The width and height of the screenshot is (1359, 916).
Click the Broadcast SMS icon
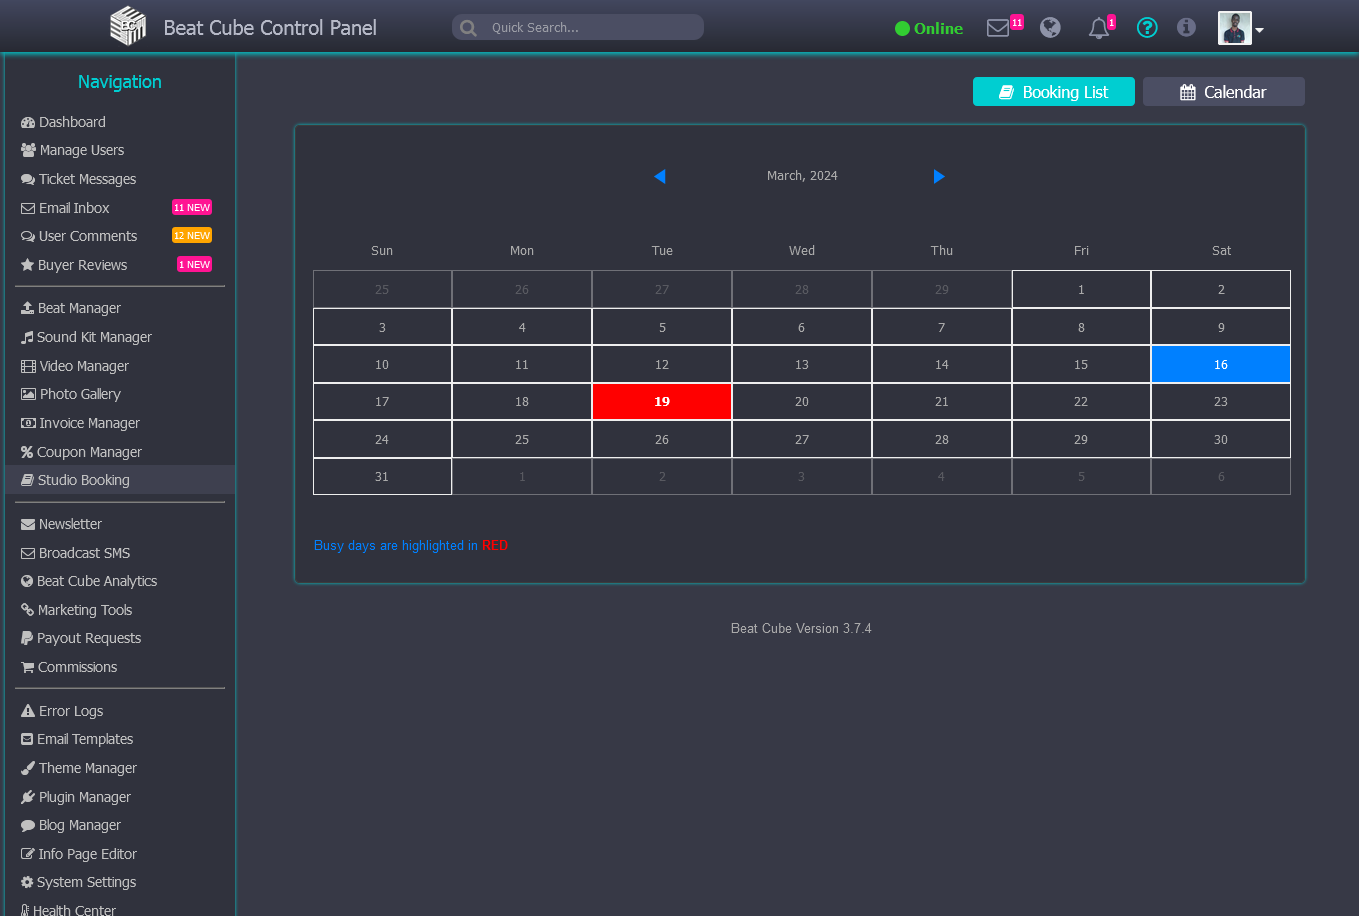[28, 553]
